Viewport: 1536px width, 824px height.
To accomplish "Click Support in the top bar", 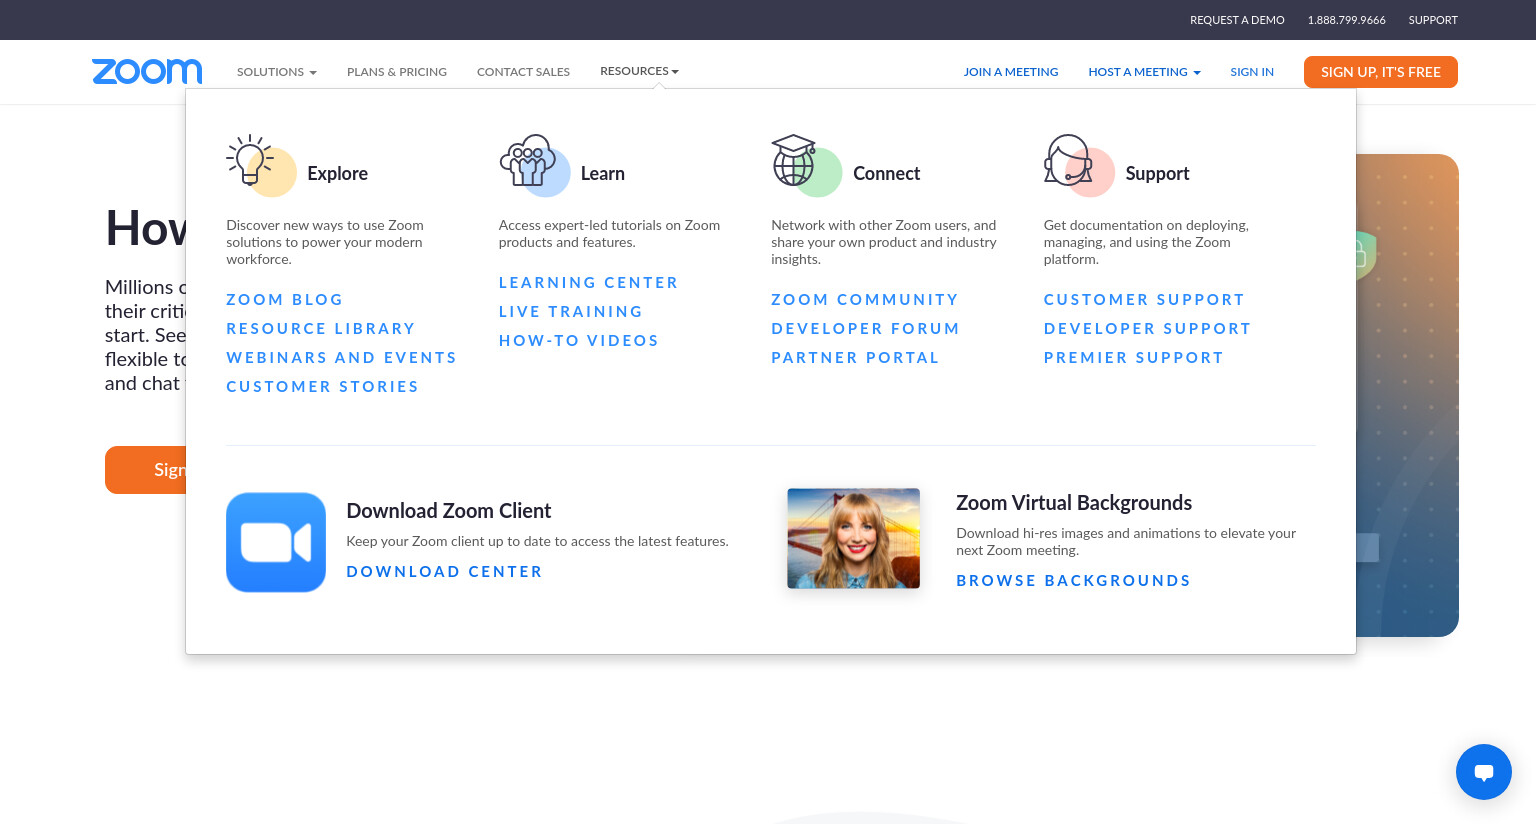I will tap(1433, 20).
